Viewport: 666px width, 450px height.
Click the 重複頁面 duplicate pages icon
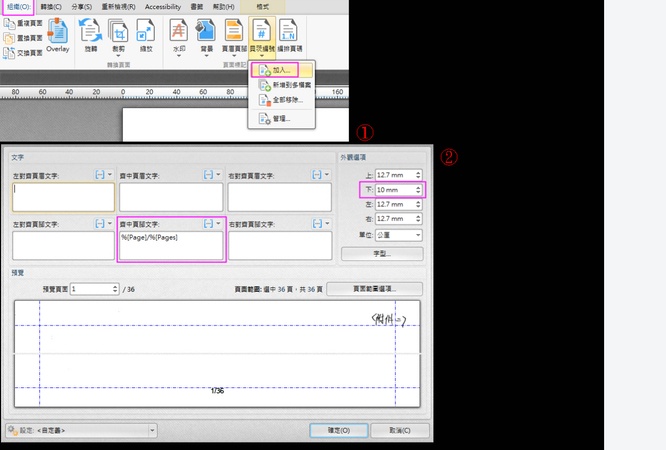9,23
